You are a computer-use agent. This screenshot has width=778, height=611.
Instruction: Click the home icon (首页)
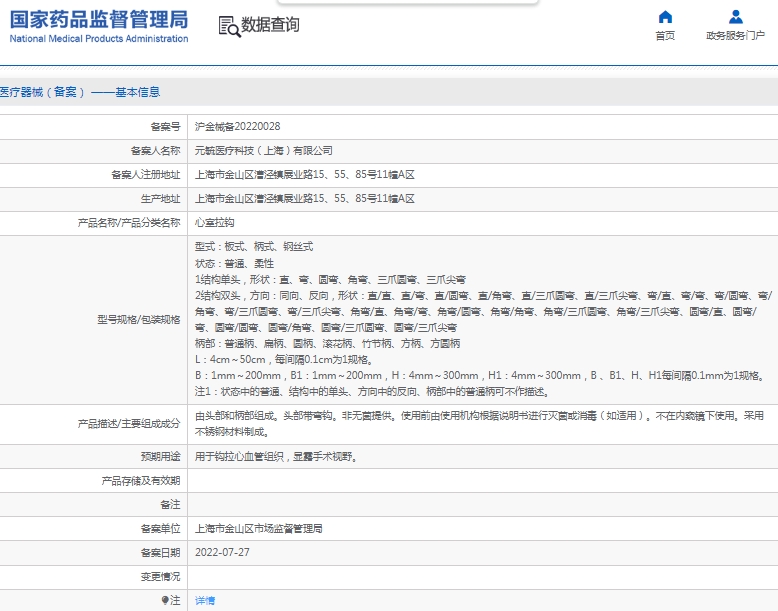click(x=665, y=17)
